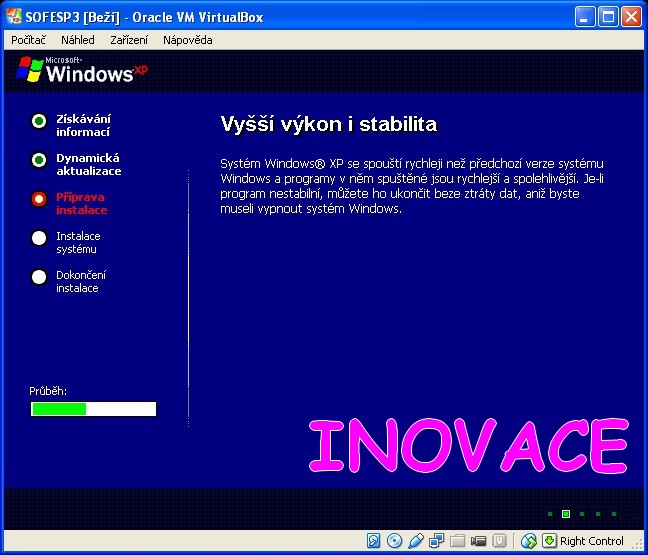Click the Windows XP logo
648x555 pixels.
[82, 70]
